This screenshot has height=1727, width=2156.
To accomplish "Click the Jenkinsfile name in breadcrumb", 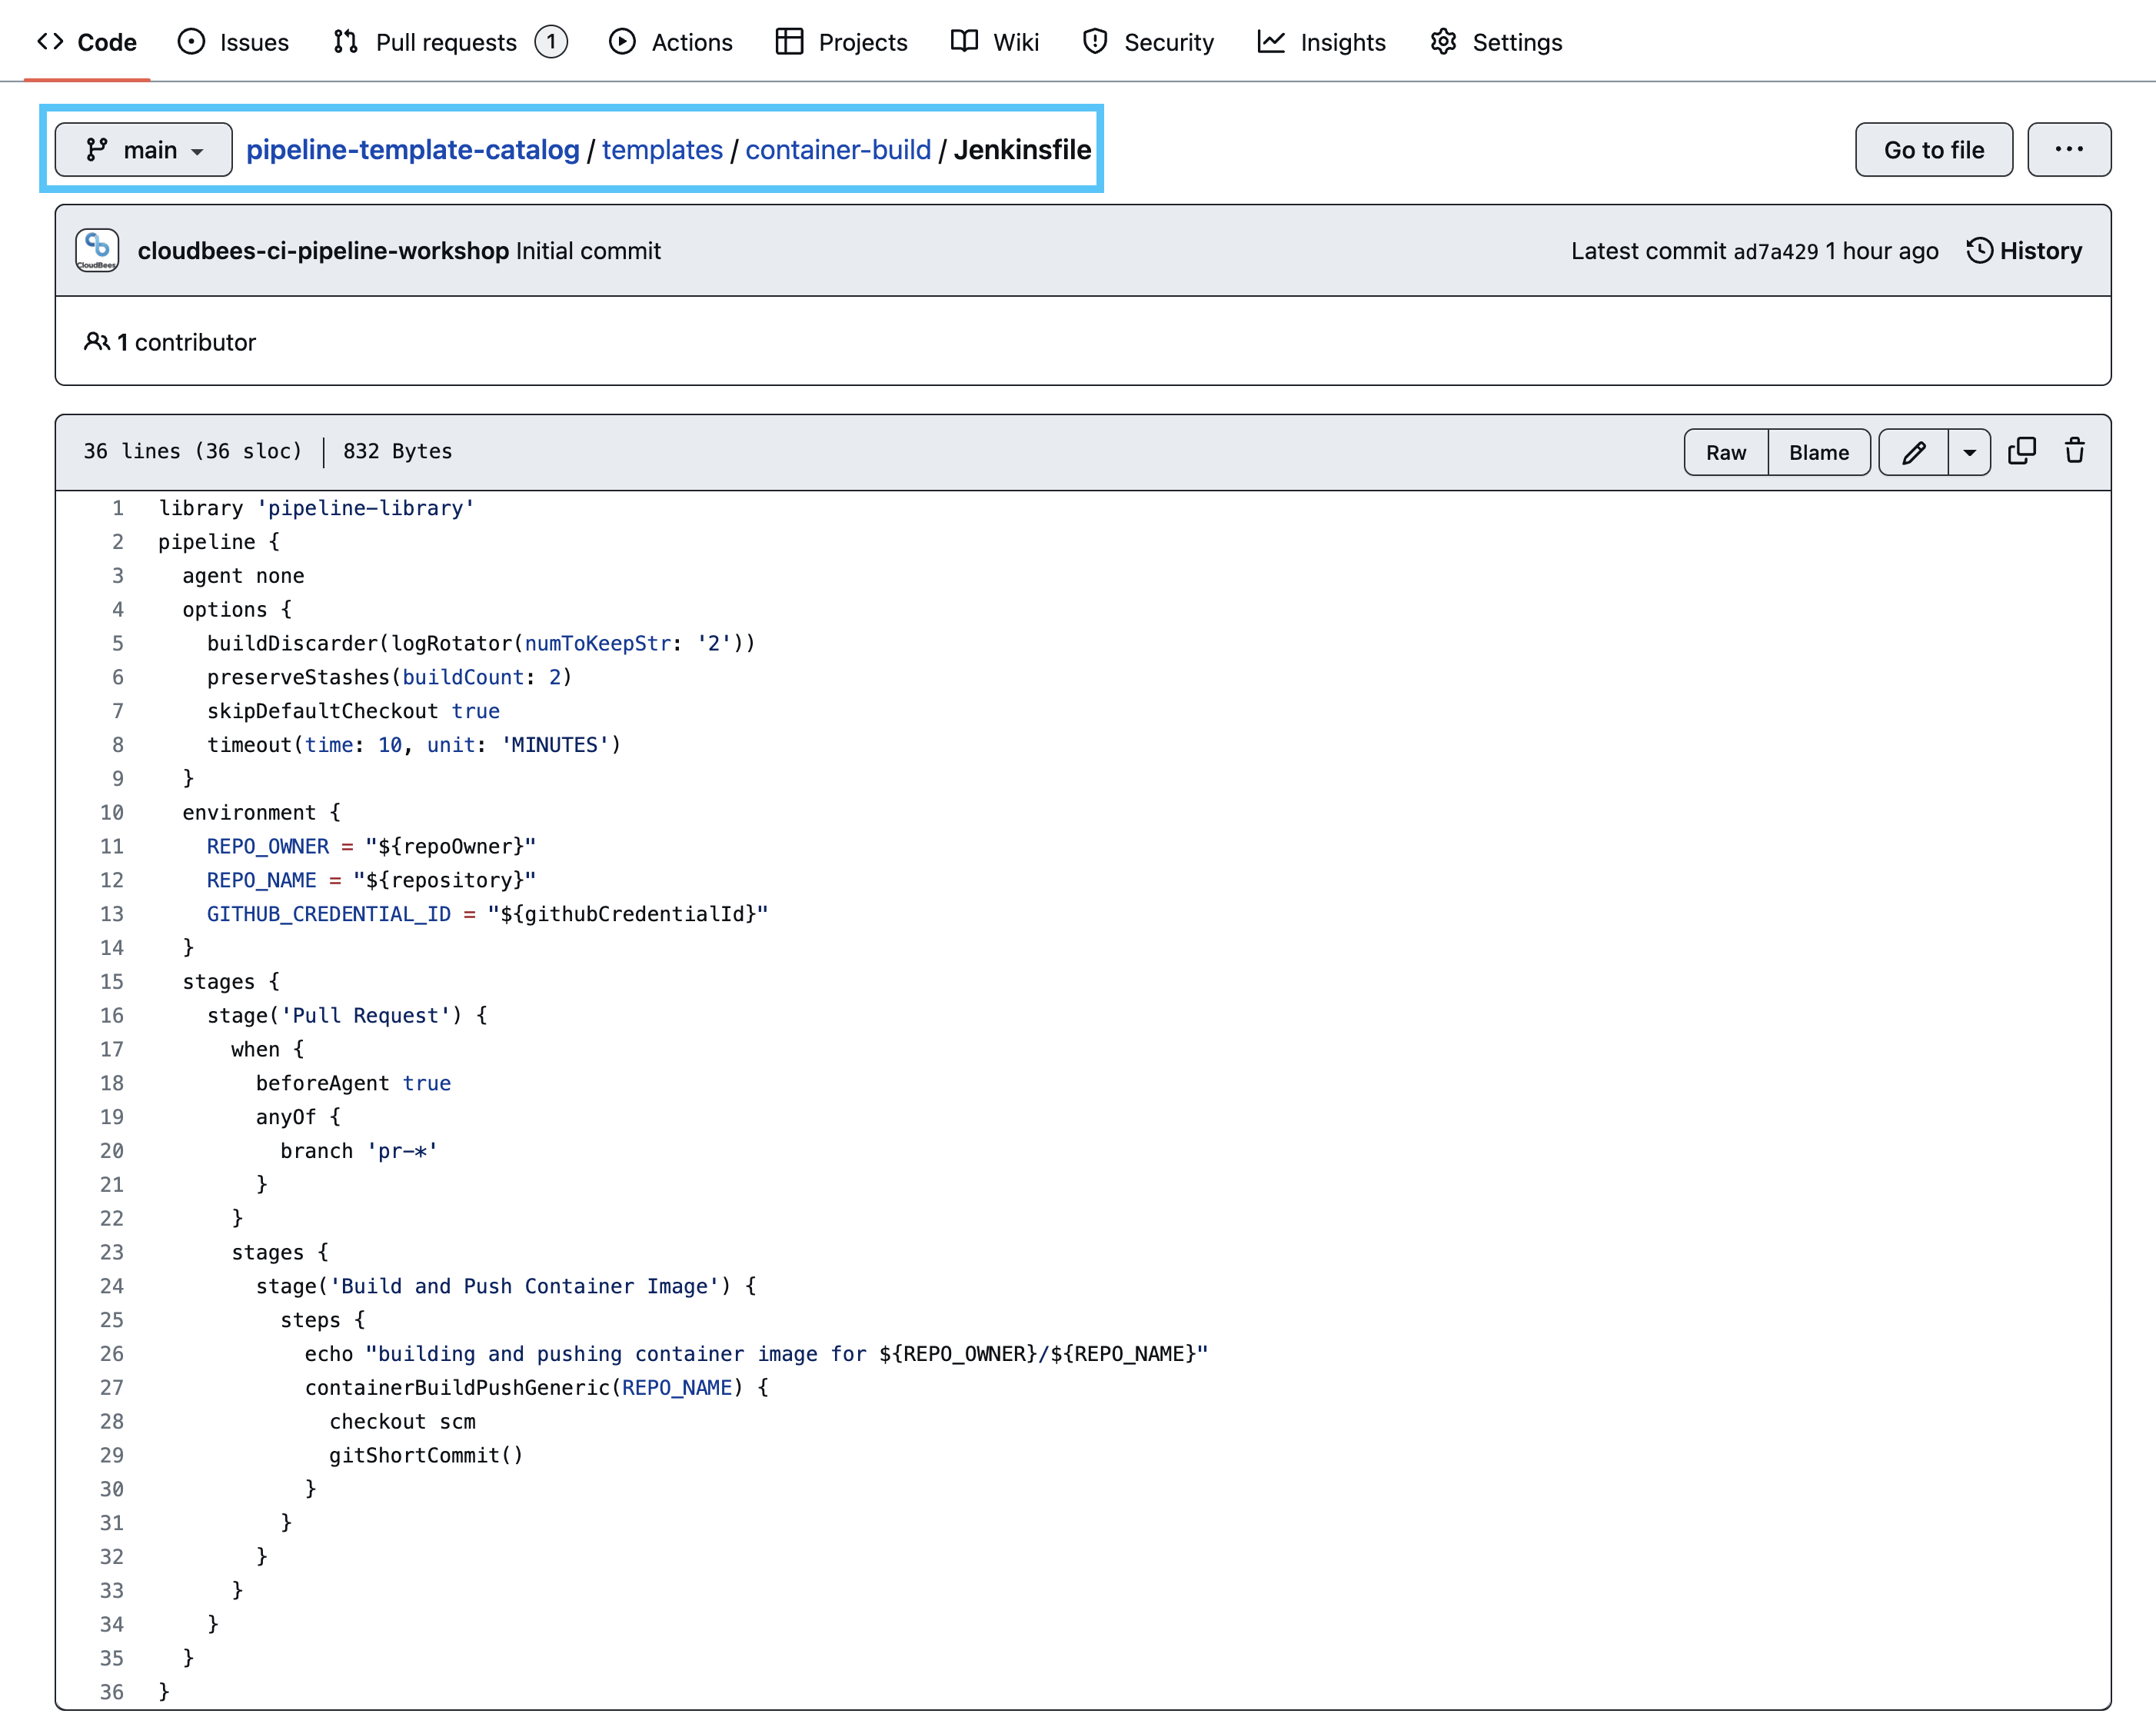I will coord(1022,150).
